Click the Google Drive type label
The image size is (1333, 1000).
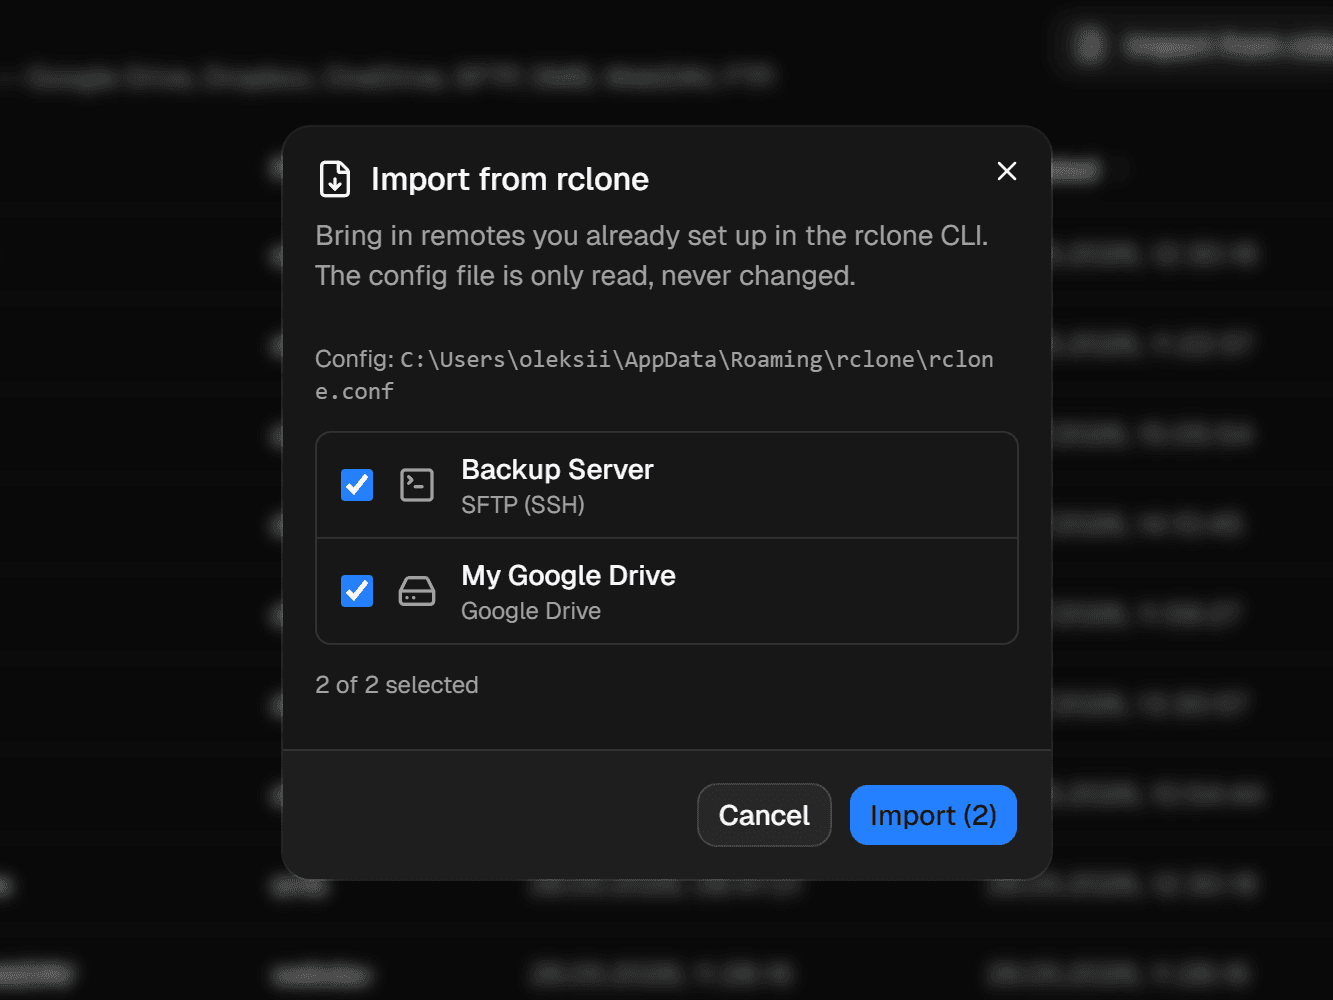click(x=531, y=611)
